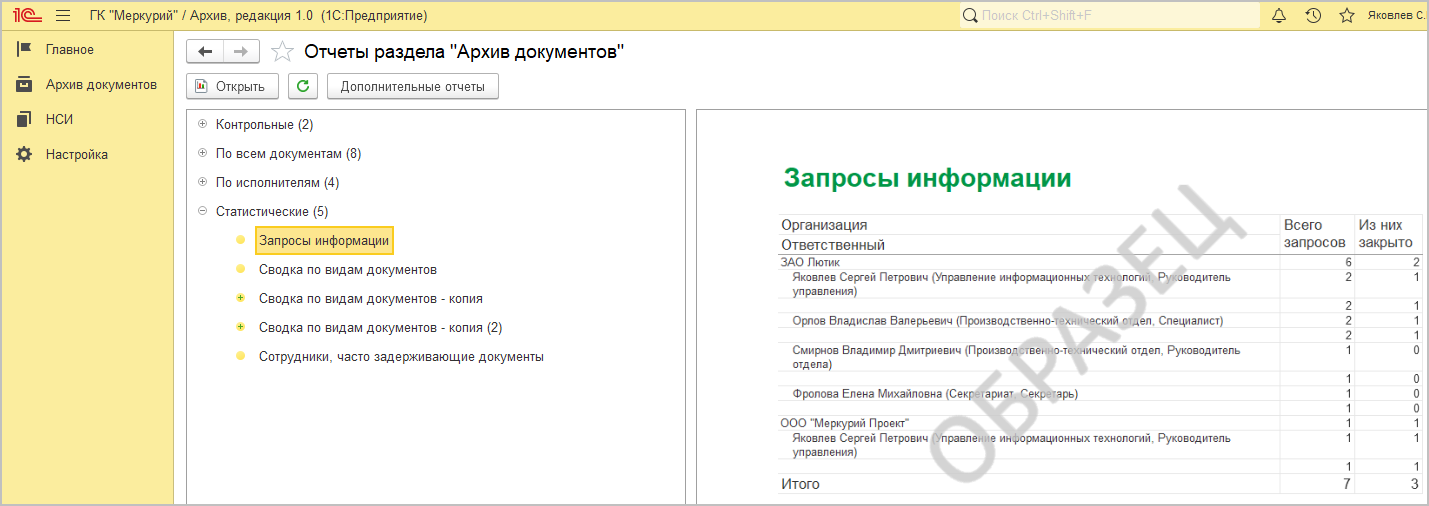Click the Статистические (5) label
Image resolution: width=1429 pixels, height=506 pixels.
coord(272,211)
